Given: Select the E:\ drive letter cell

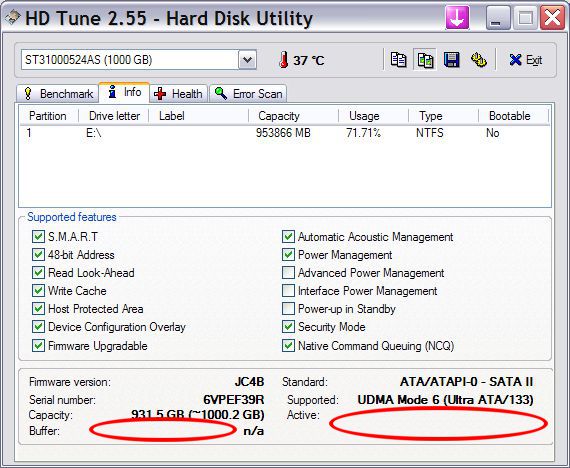Looking at the screenshot, I should pyautogui.click(x=94, y=133).
